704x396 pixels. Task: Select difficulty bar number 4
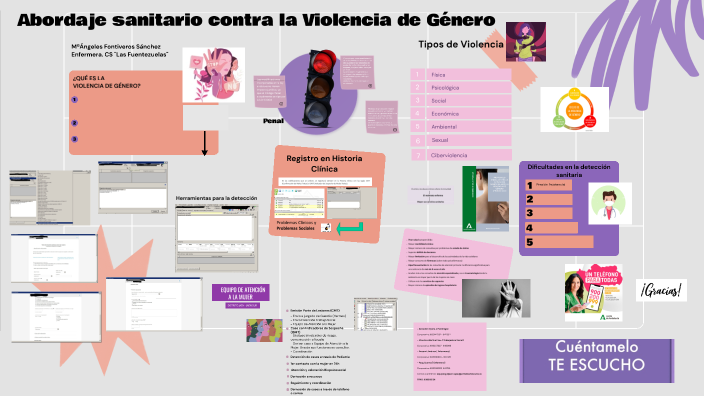point(551,228)
